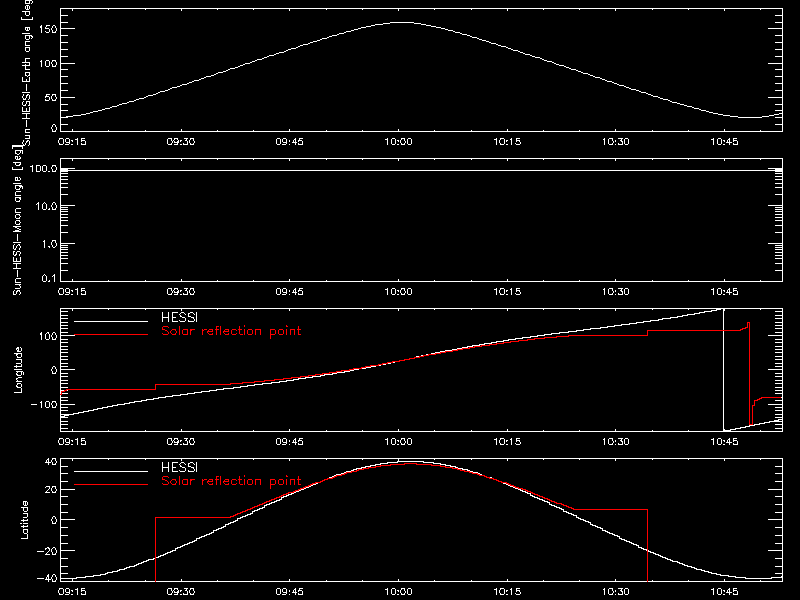
Task: Click the 'HESSI' legend label in Latitude plot
Action: tap(179, 467)
